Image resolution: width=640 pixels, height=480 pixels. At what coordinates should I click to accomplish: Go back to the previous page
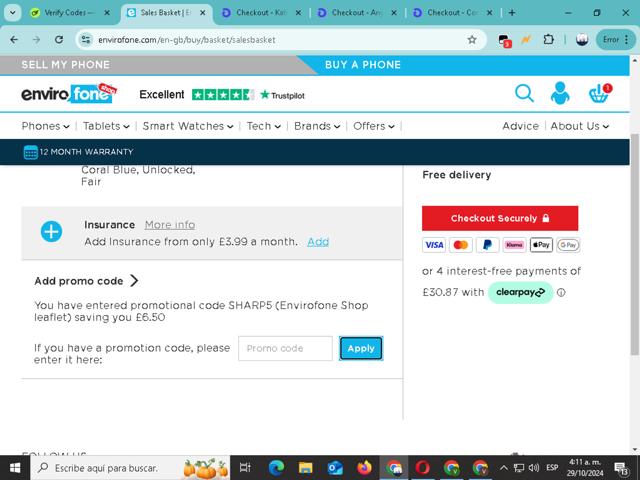(x=14, y=40)
